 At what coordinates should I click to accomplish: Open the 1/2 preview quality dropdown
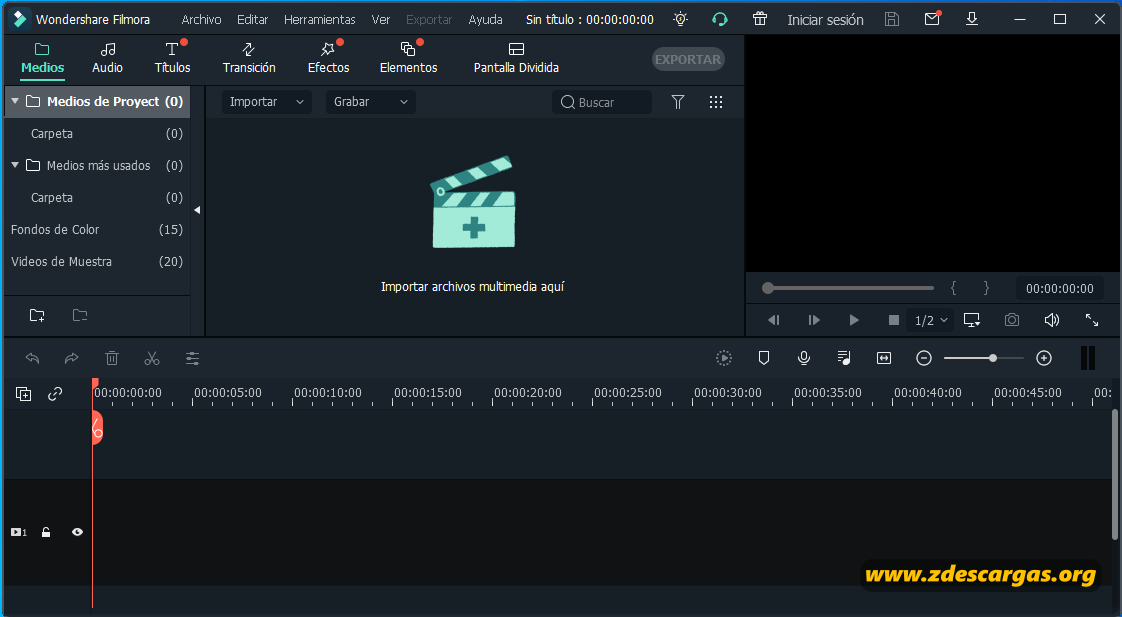click(931, 320)
